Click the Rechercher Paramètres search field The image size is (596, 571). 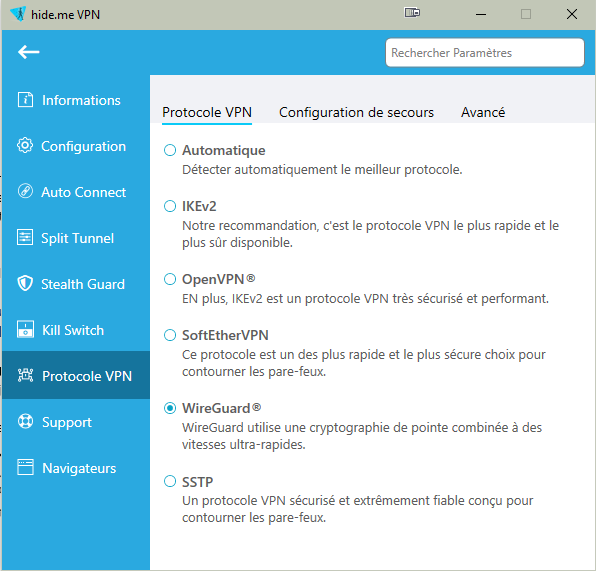485,52
